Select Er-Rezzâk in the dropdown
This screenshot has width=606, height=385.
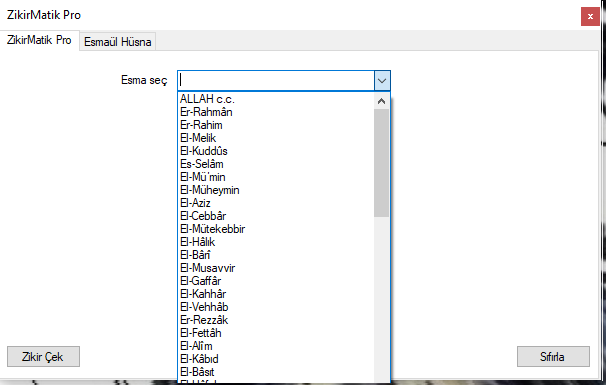click(276, 320)
